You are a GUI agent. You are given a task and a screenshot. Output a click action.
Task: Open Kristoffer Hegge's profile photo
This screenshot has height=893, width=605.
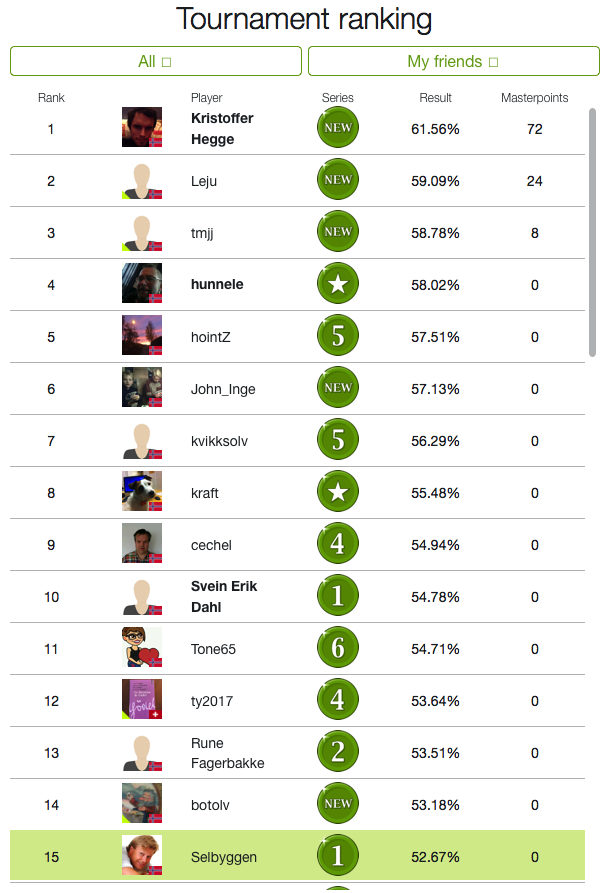(x=142, y=127)
